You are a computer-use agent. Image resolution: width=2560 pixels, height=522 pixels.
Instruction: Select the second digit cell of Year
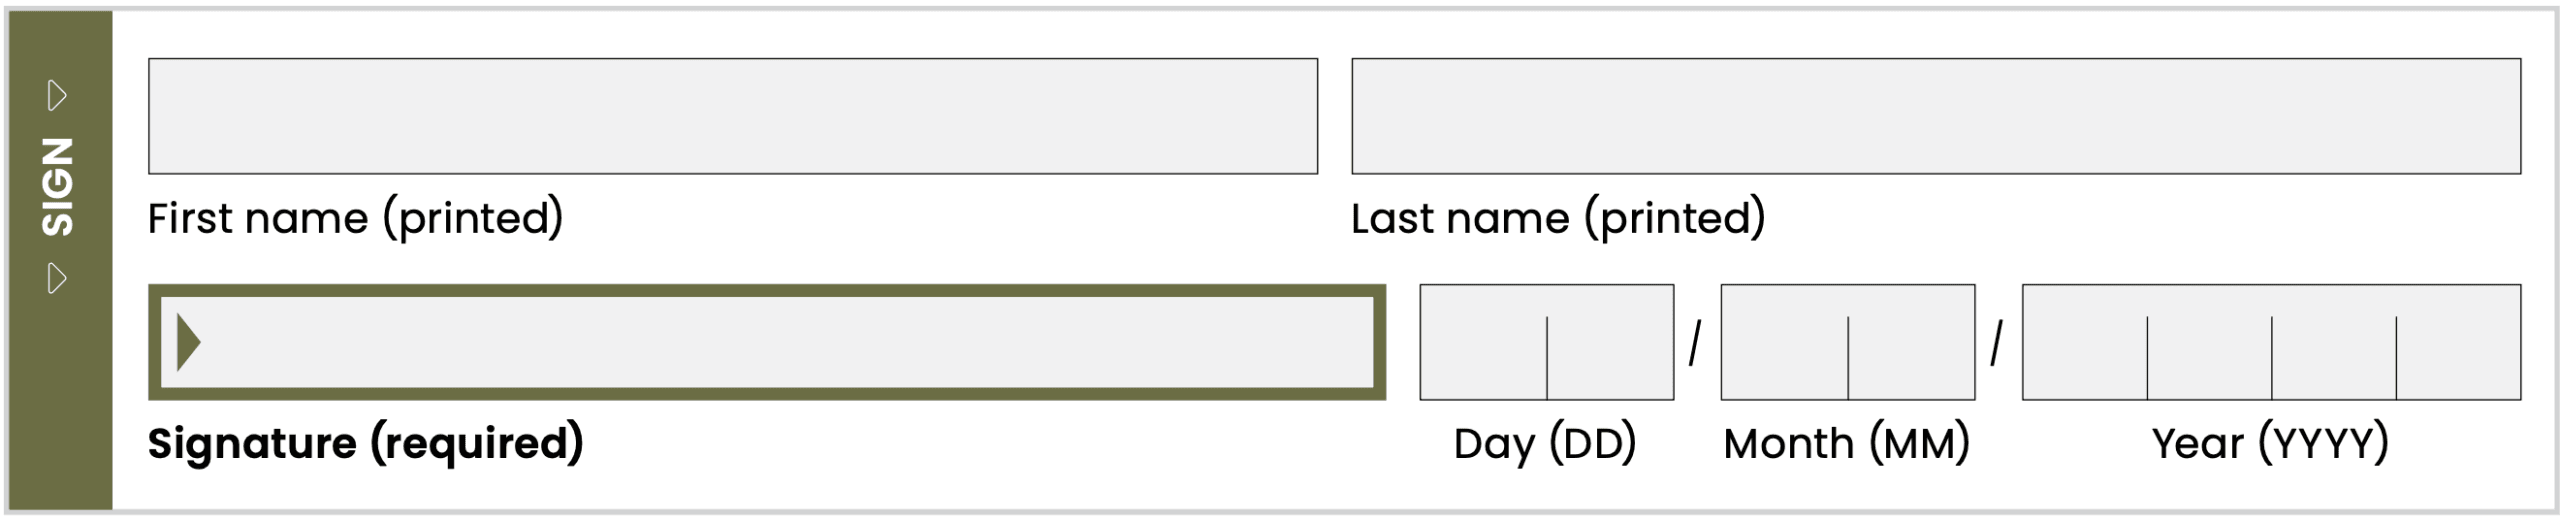(x=2209, y=342)
